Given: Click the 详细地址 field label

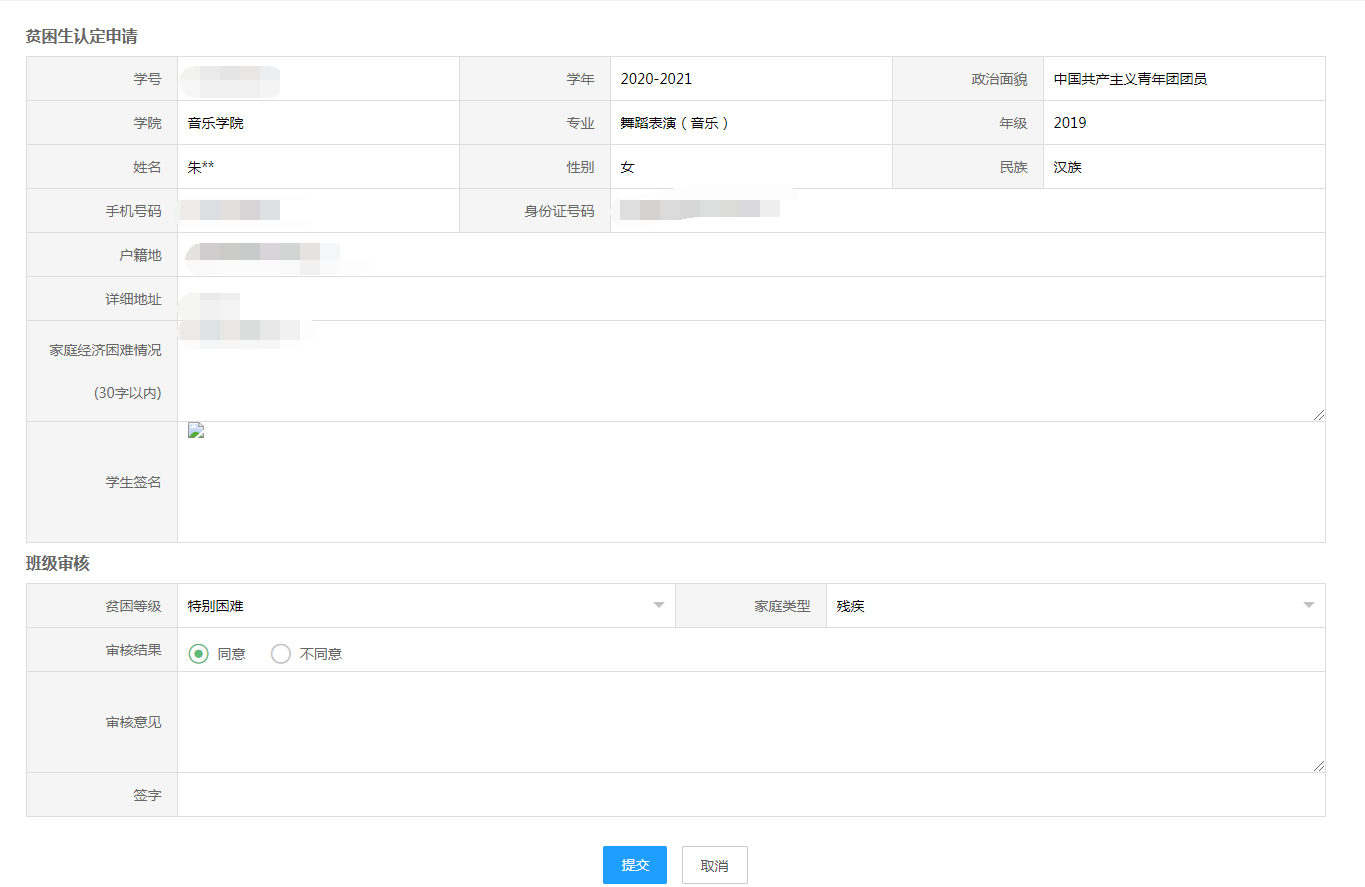Looking at the screenshot, I should (133, 299).
